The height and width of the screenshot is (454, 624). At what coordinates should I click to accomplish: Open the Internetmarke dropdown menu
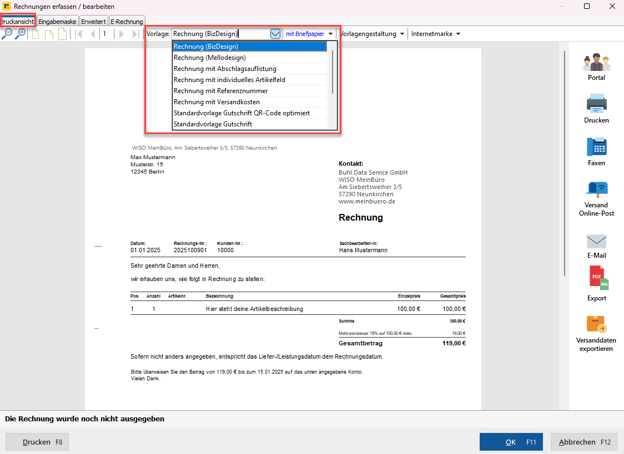(436, 34)
